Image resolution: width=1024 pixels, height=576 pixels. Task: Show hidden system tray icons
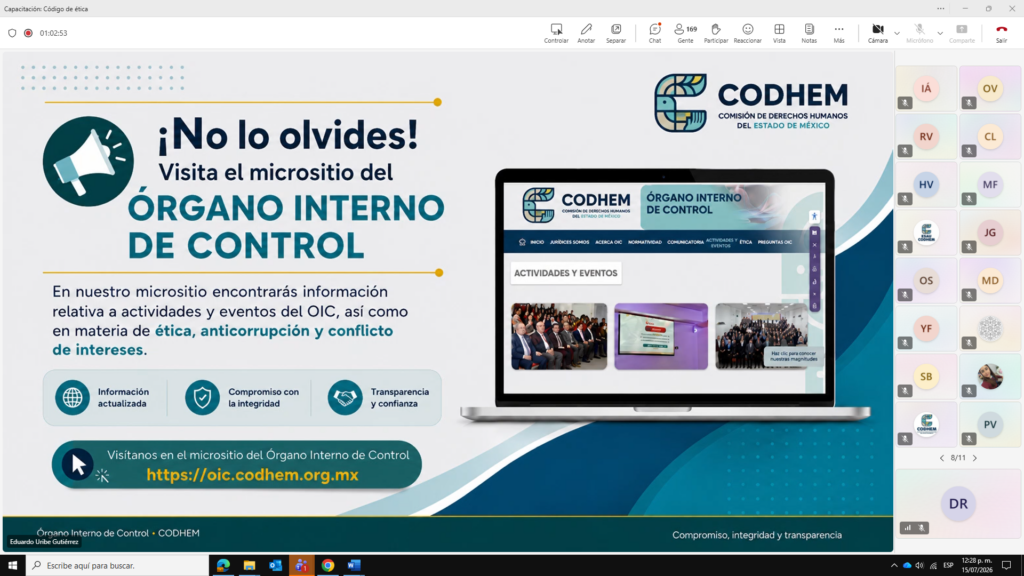893,566
